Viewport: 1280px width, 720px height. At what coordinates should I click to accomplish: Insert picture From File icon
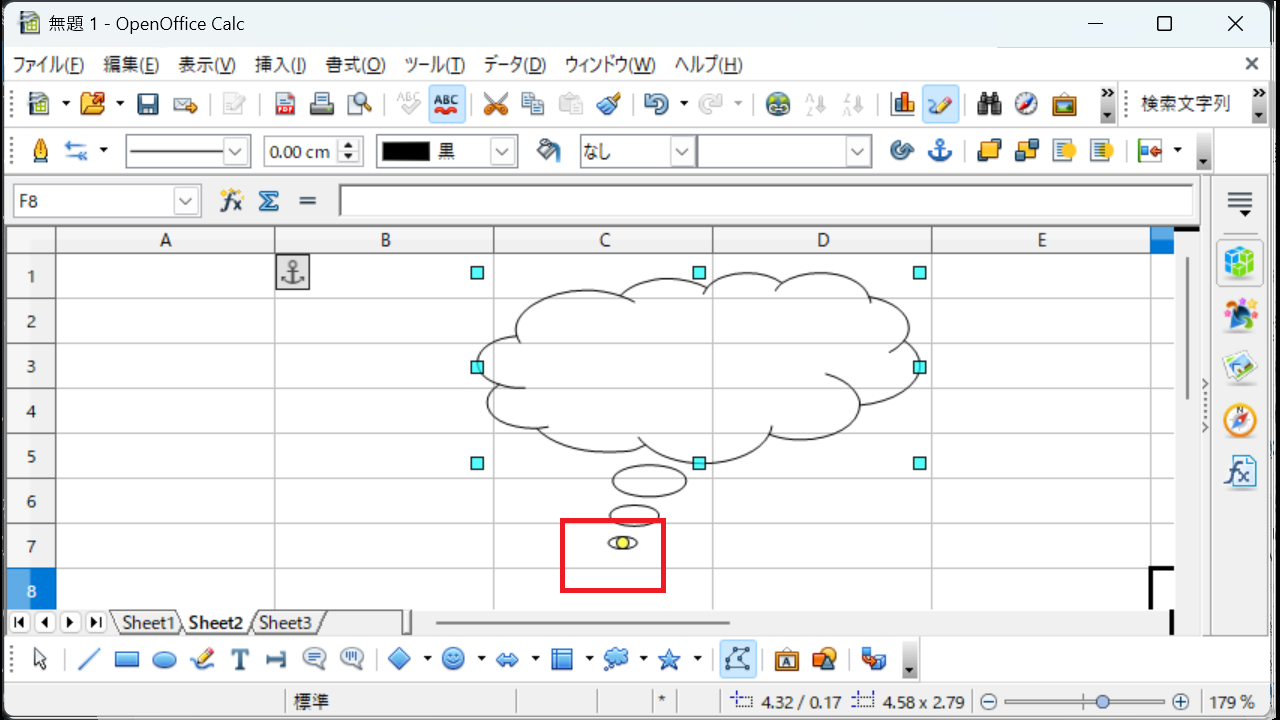click(x=824, y=659)
